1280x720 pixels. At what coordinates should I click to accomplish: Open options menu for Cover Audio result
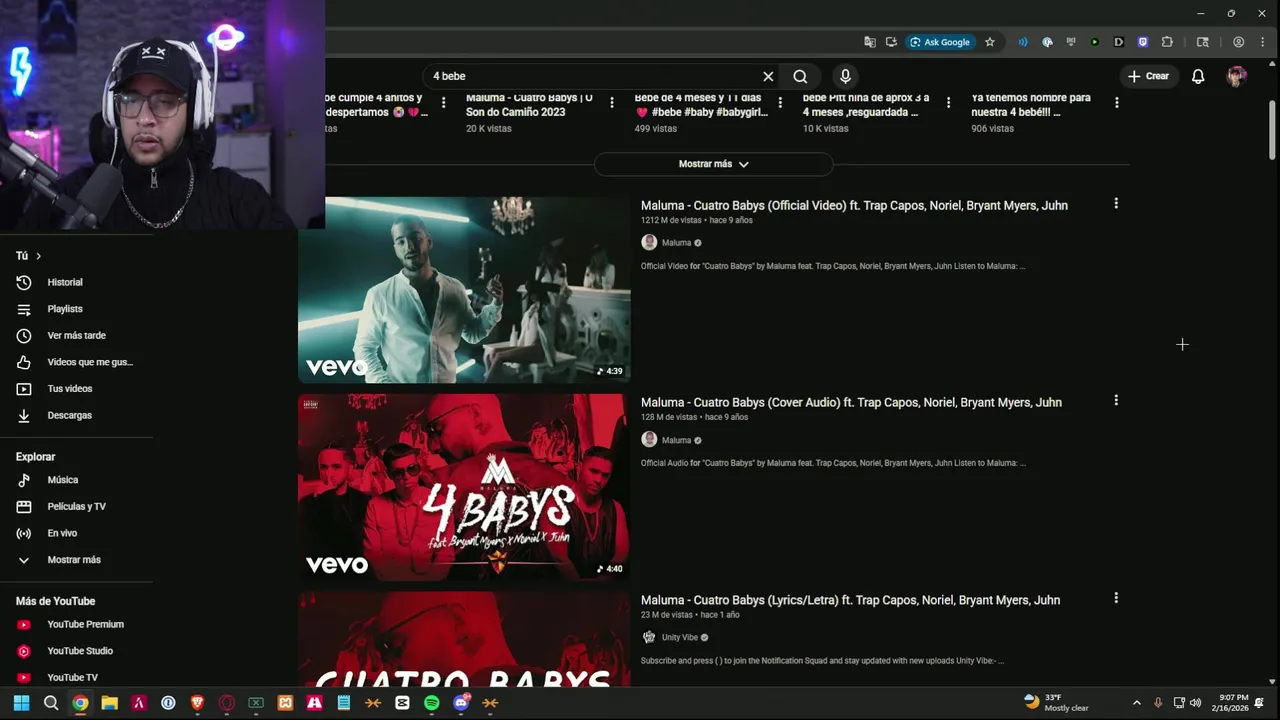coord(1116,400)
